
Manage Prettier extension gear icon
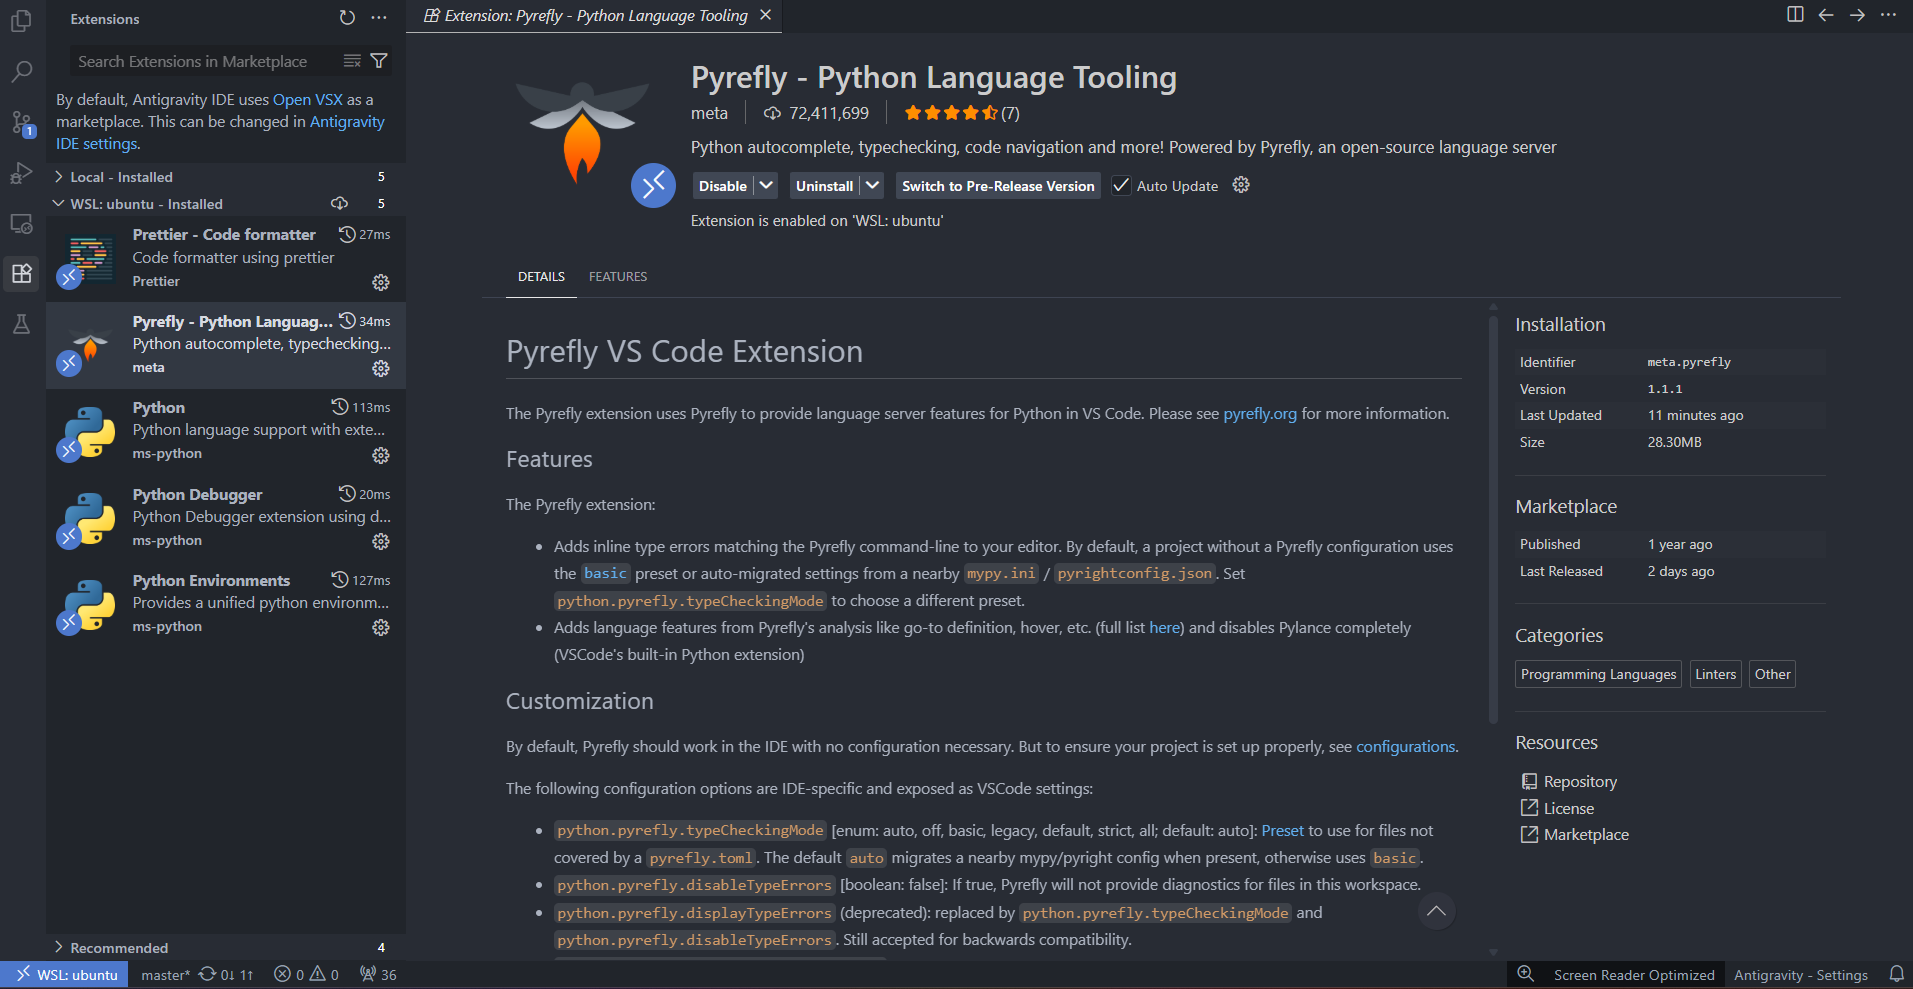381,282
